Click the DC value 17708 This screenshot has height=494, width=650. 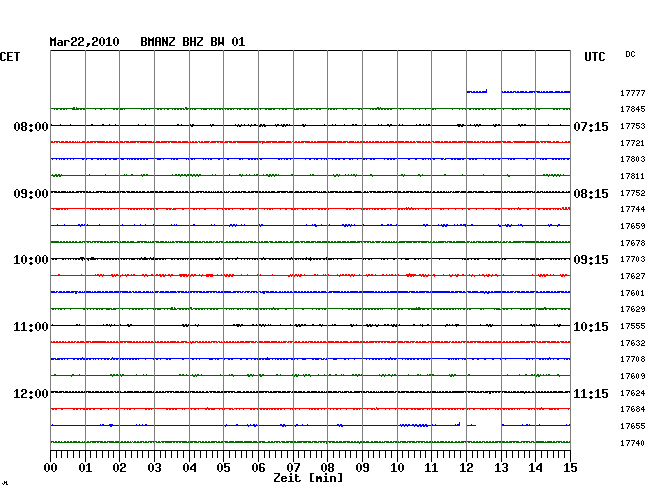click(633, 359)
